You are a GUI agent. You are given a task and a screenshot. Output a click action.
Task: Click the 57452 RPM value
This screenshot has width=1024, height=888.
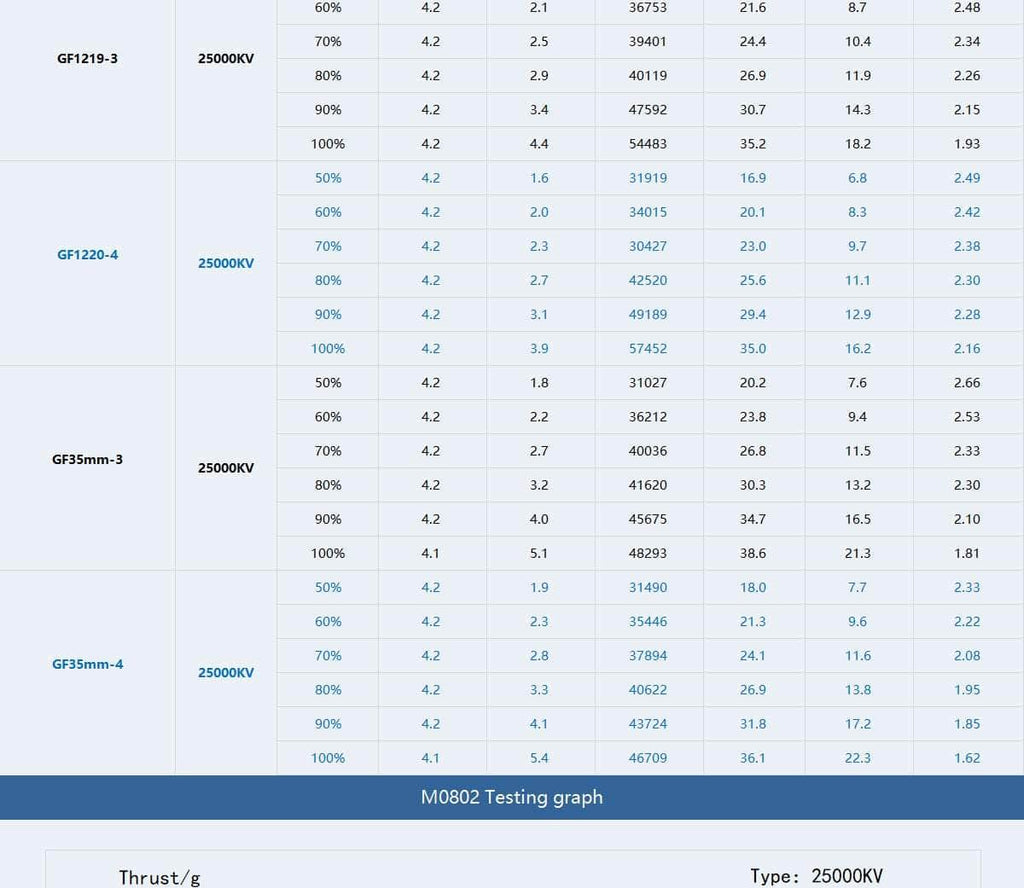tap(648, 349)
